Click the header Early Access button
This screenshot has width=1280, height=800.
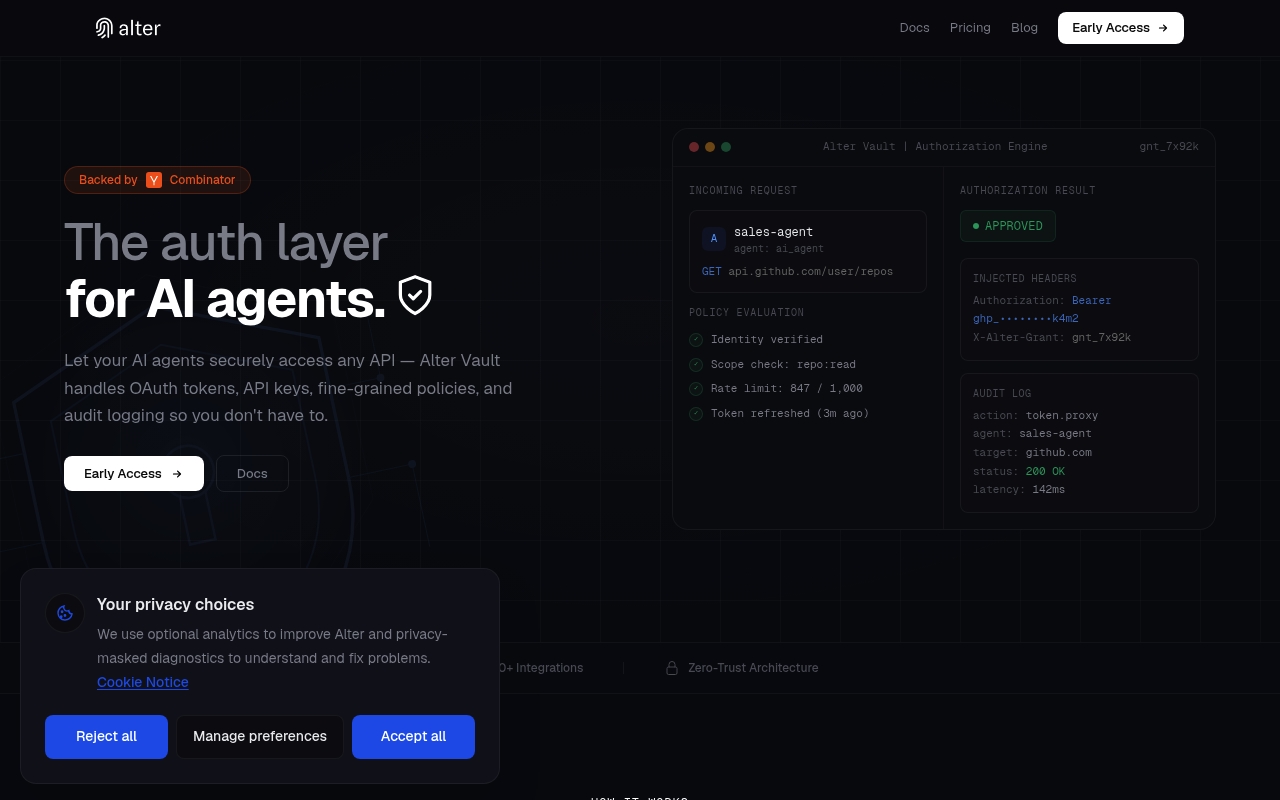click(1121, 28)
